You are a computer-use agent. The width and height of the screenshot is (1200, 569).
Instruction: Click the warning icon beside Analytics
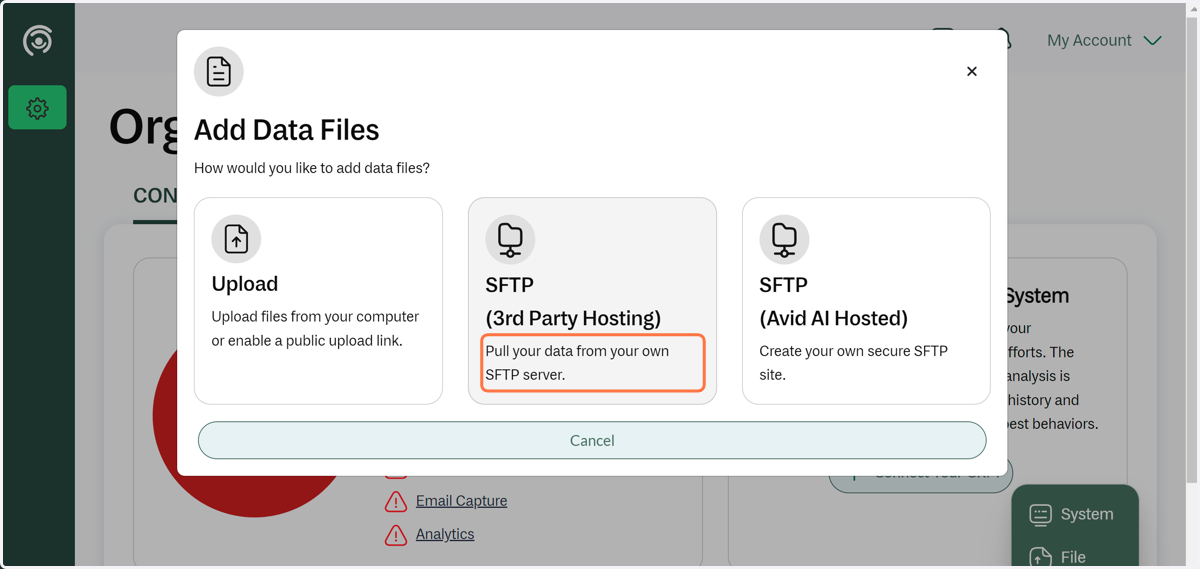[x=396, y=536]
